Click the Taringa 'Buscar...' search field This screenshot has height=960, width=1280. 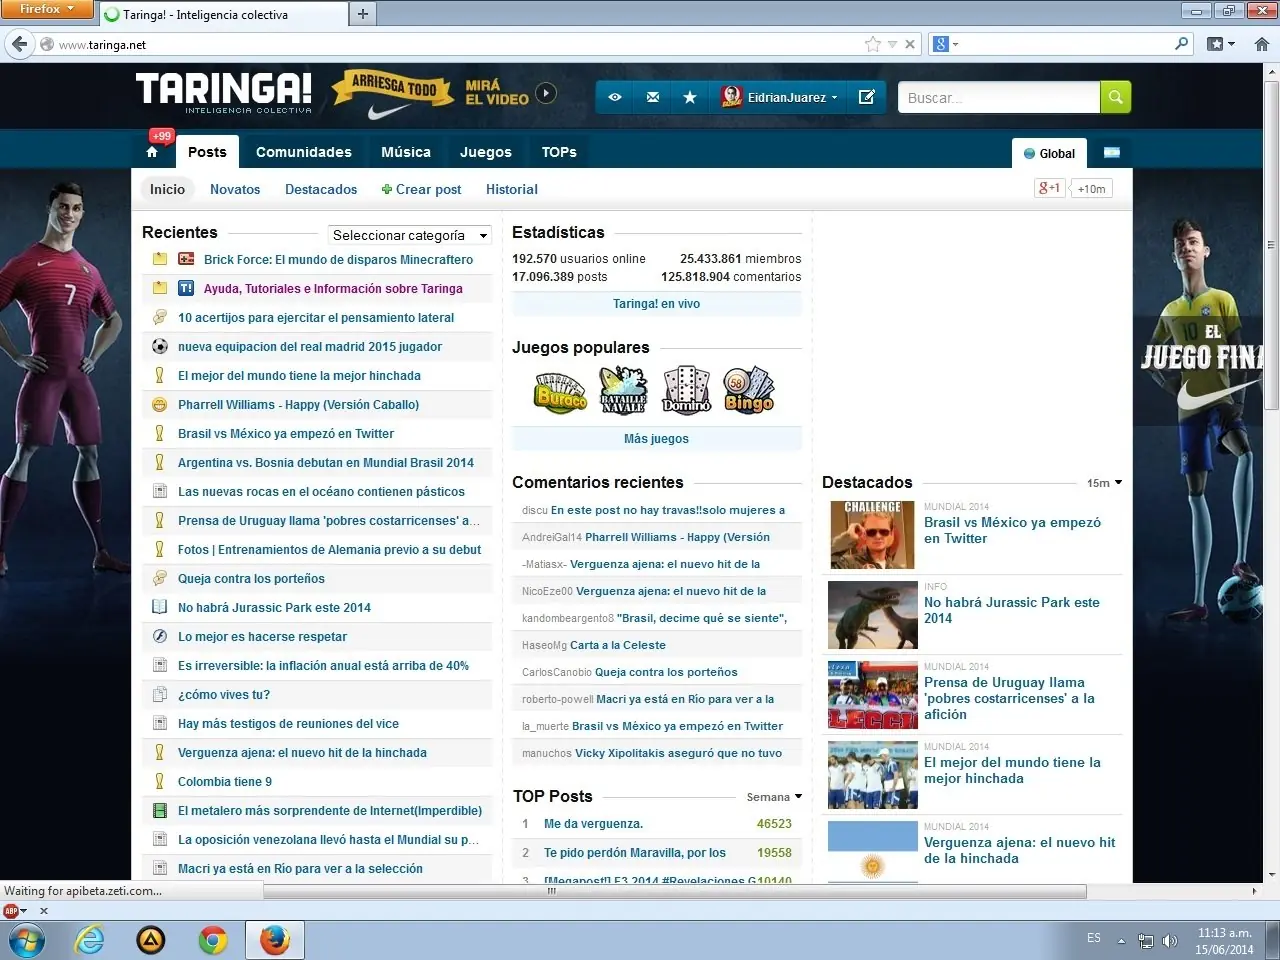tap(999, 97)
